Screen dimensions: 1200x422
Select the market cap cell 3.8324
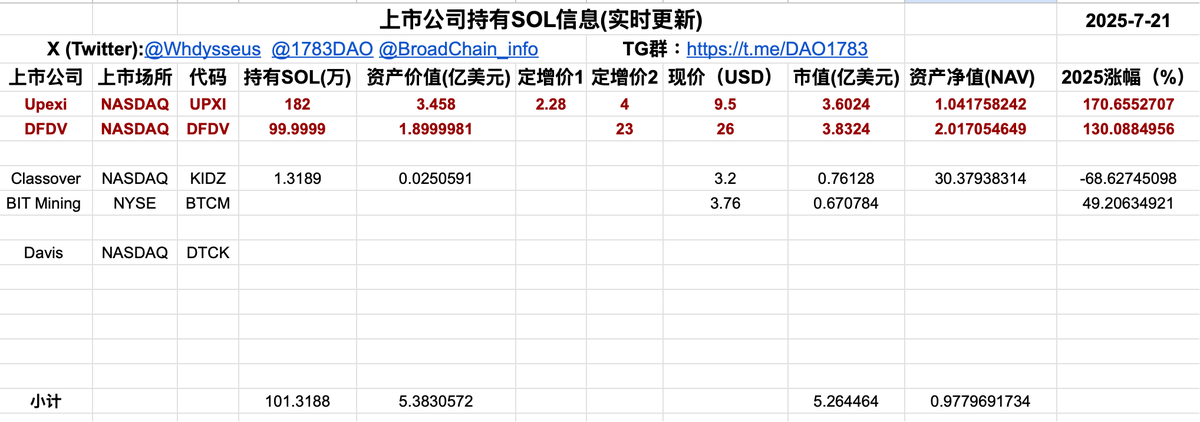(846, 129)
